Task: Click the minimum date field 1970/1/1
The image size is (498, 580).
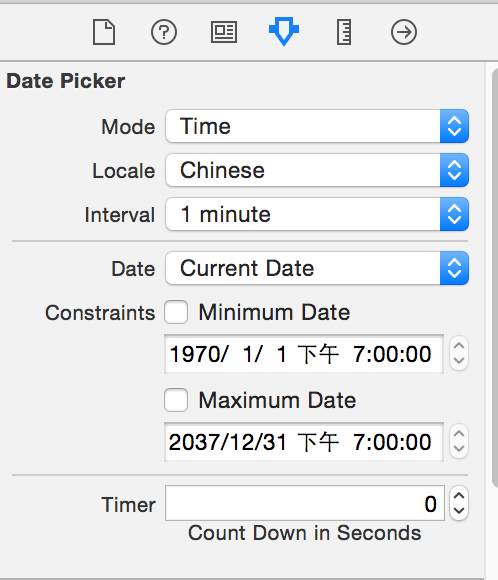Action: (304, 354)
